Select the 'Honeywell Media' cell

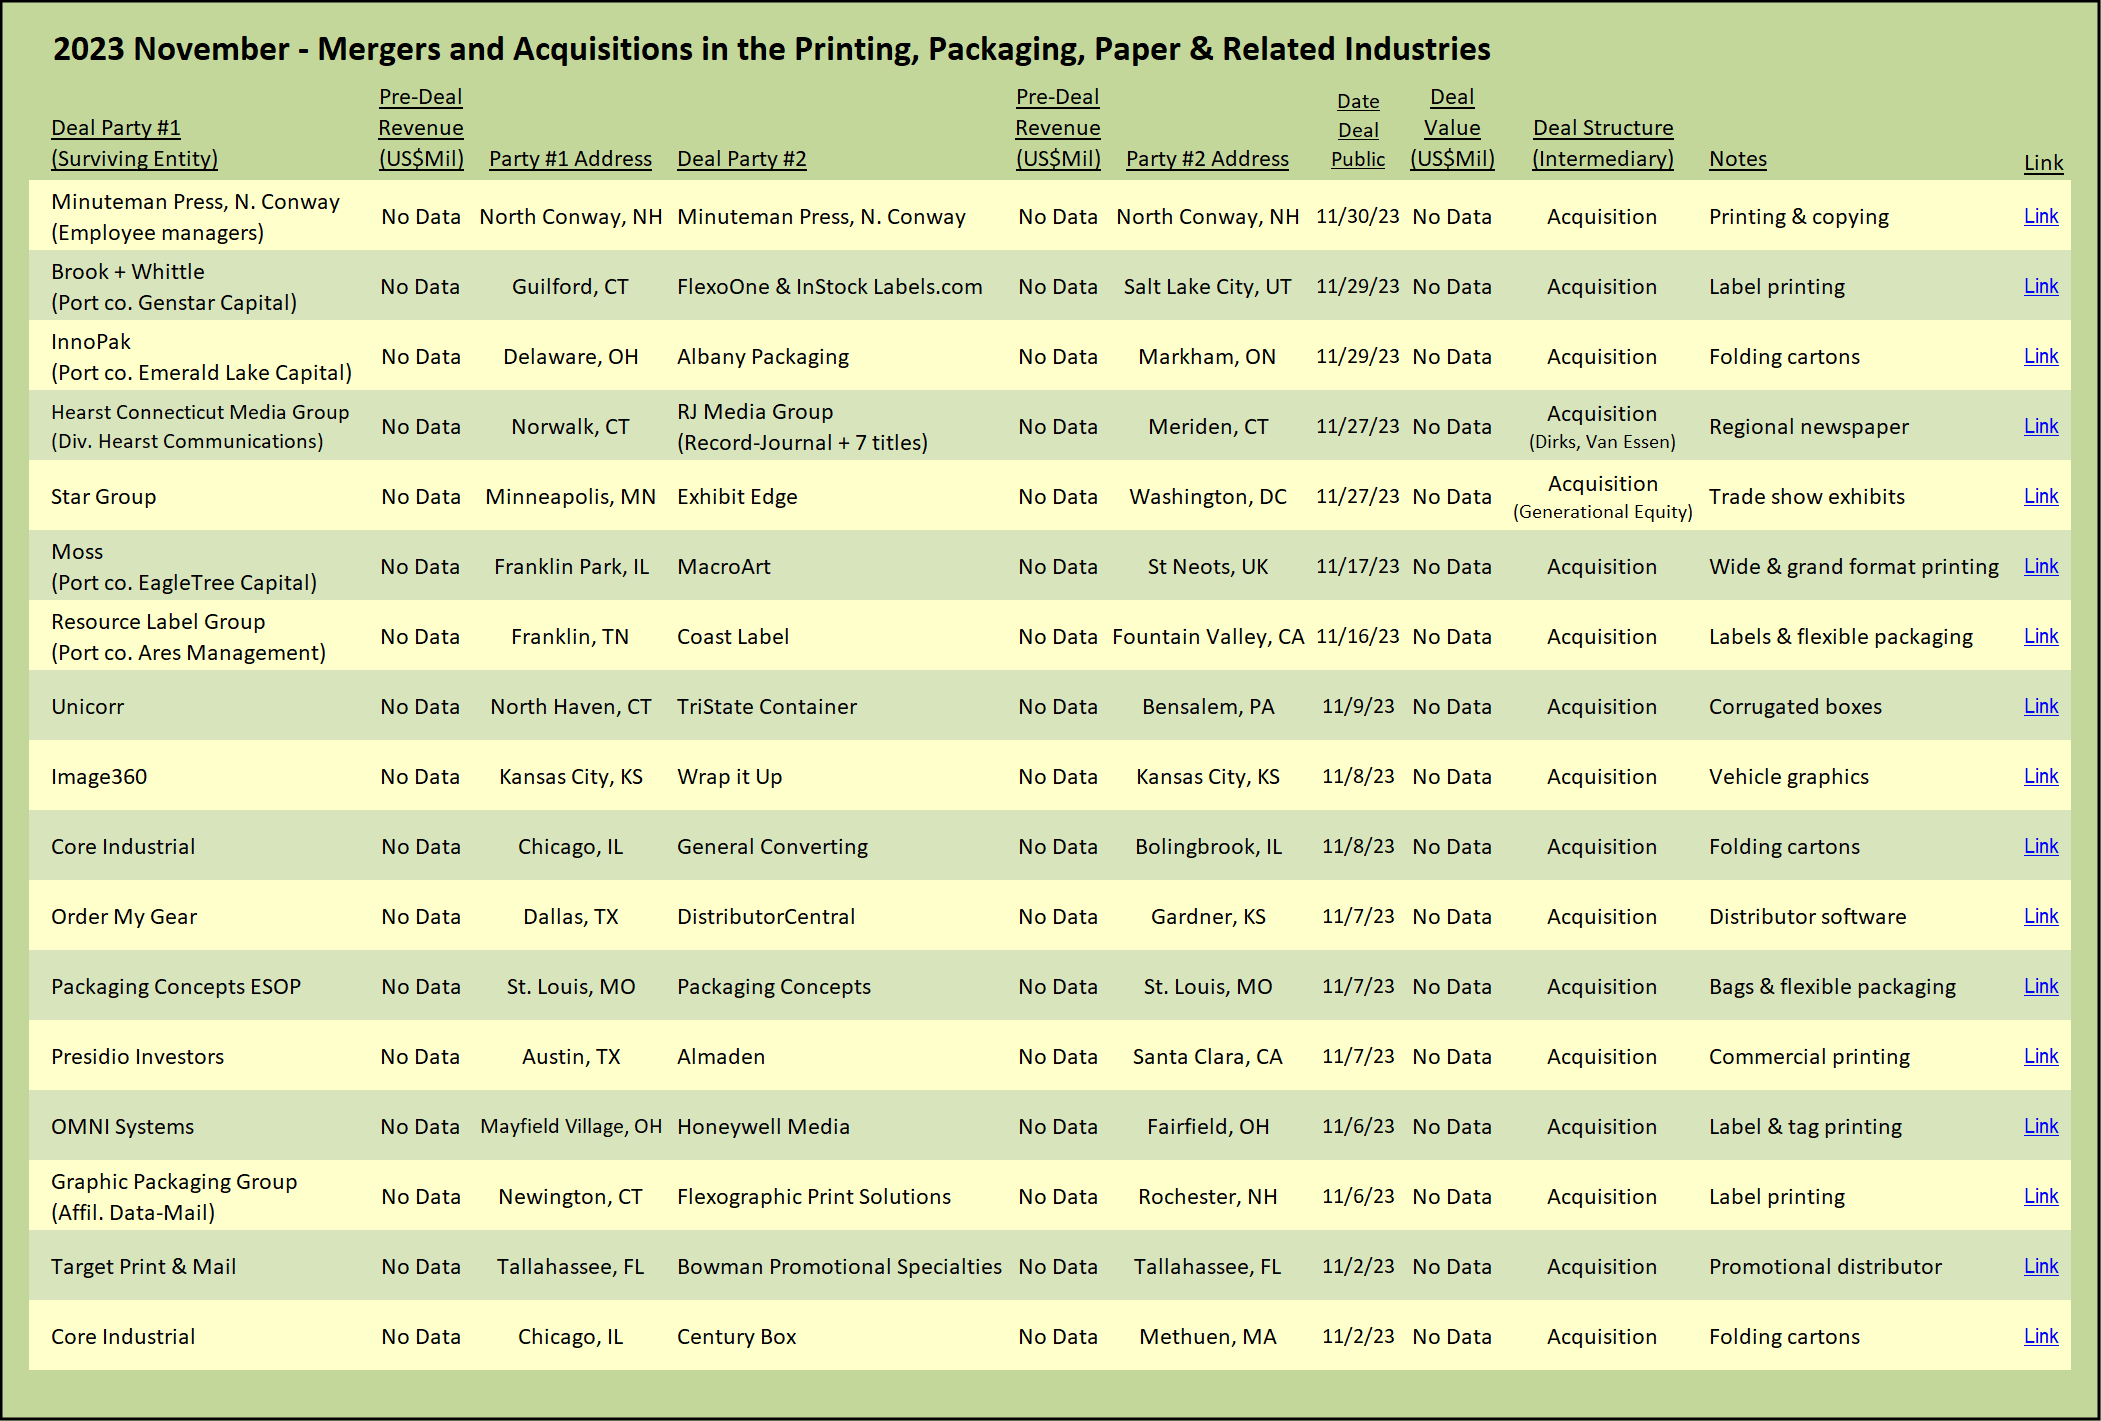pos(763,1127)
